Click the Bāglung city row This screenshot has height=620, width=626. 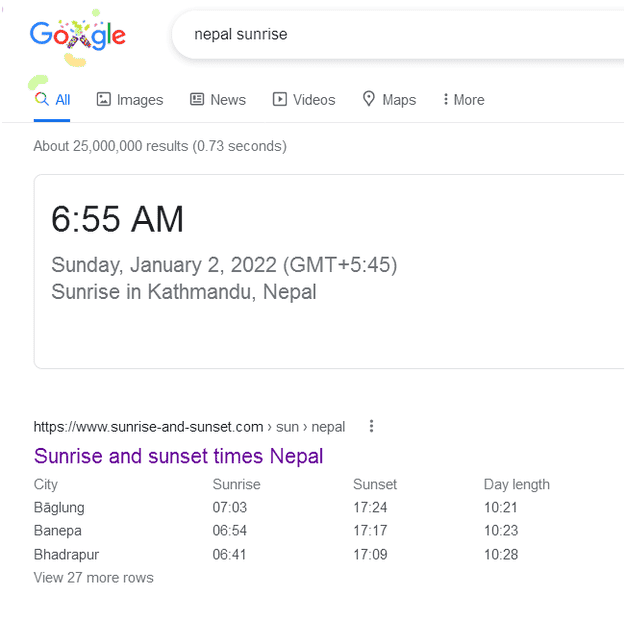[x=59, y=508]
